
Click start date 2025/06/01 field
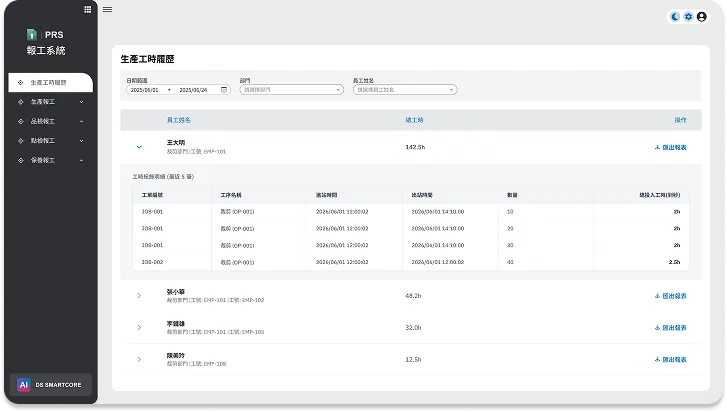pyautogui.click(x=145, y=90)
